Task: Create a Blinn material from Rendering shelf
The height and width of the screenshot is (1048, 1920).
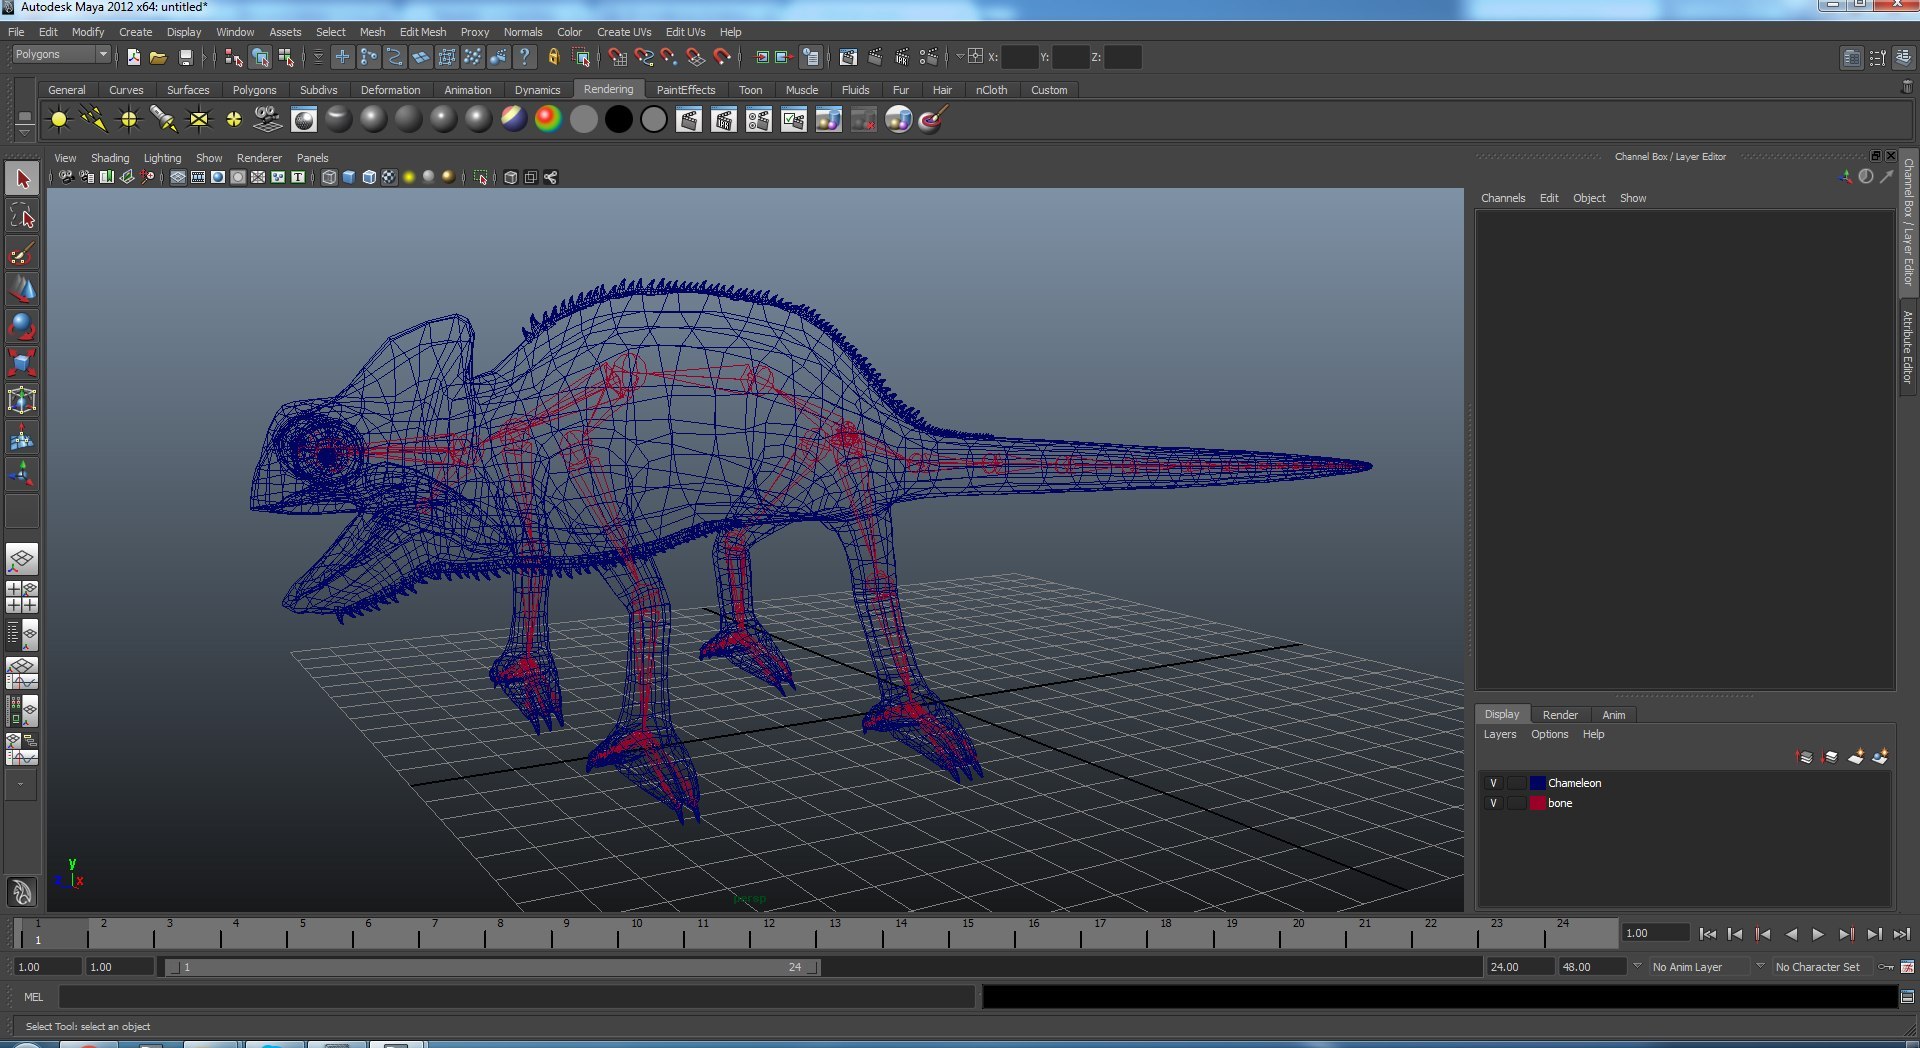Action: (x=374, y=120)
